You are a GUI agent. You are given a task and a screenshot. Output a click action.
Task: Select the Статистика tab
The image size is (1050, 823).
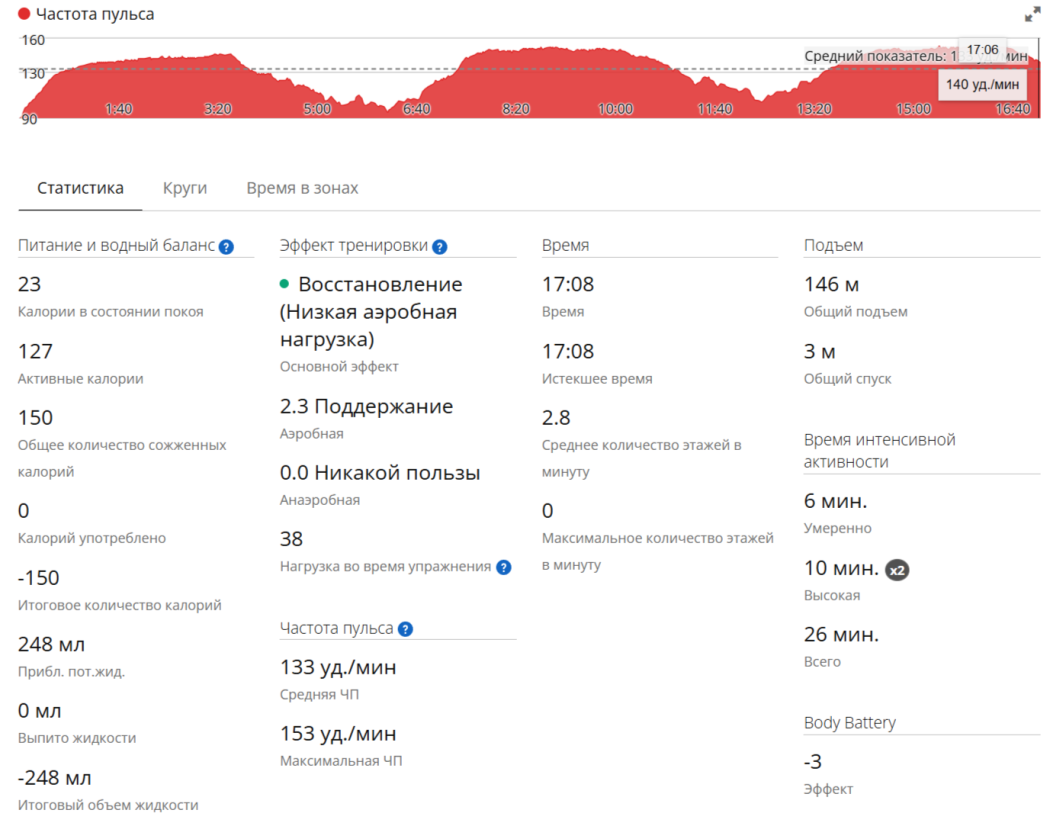coord(80,188)
